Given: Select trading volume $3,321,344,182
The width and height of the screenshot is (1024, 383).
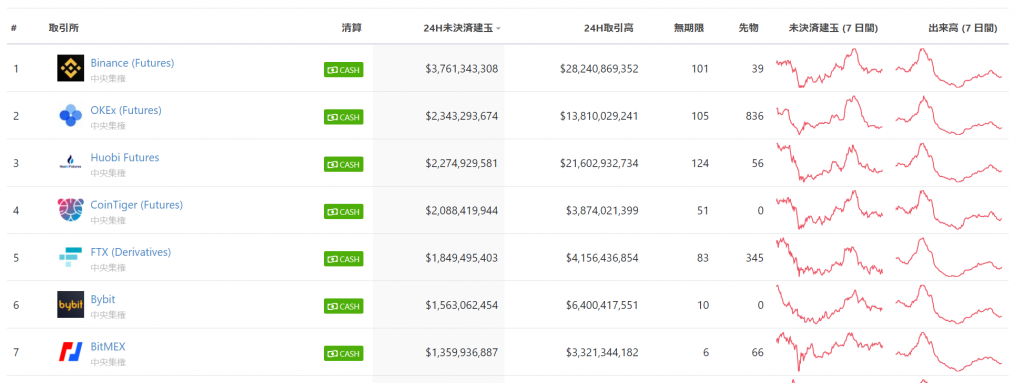Looking at the screenshot, I should coord(602,352).
